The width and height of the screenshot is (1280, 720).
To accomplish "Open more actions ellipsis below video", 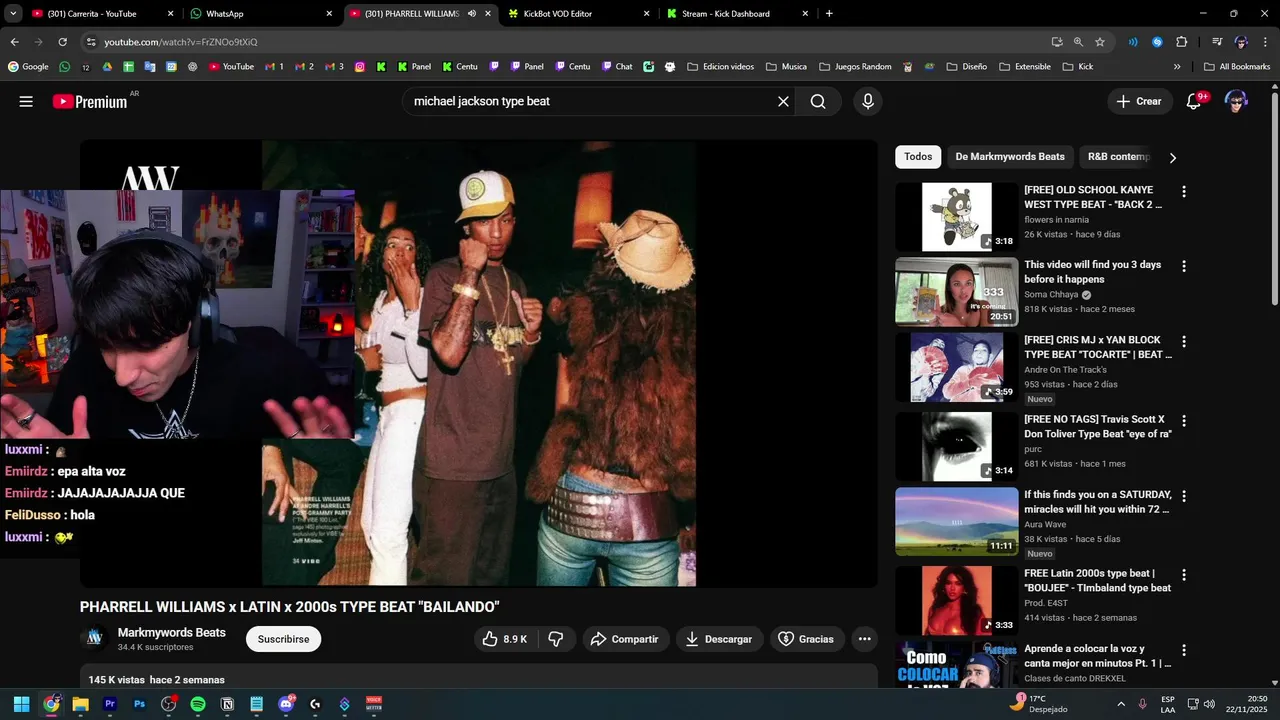I will pyautogui.click(x=864, y=639).
